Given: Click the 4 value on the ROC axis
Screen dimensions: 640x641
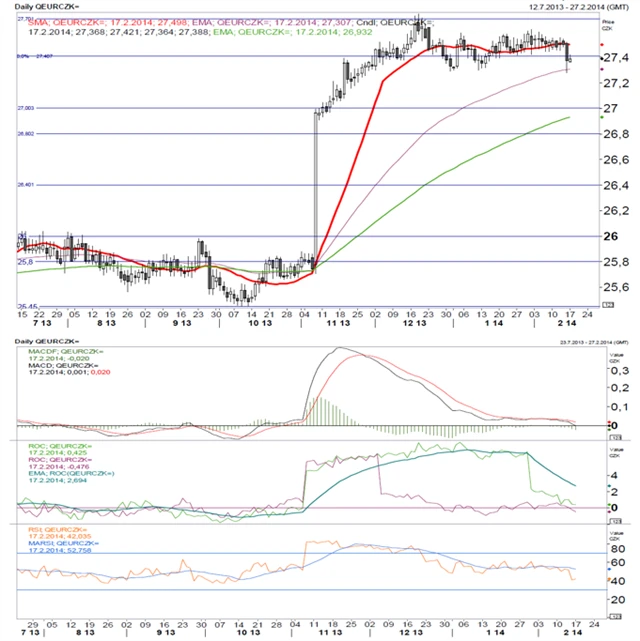Looking at the screenshot, I should click(615, 475).
